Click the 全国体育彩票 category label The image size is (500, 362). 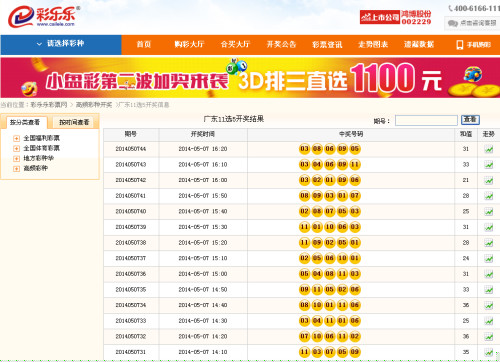pos(41,148)
